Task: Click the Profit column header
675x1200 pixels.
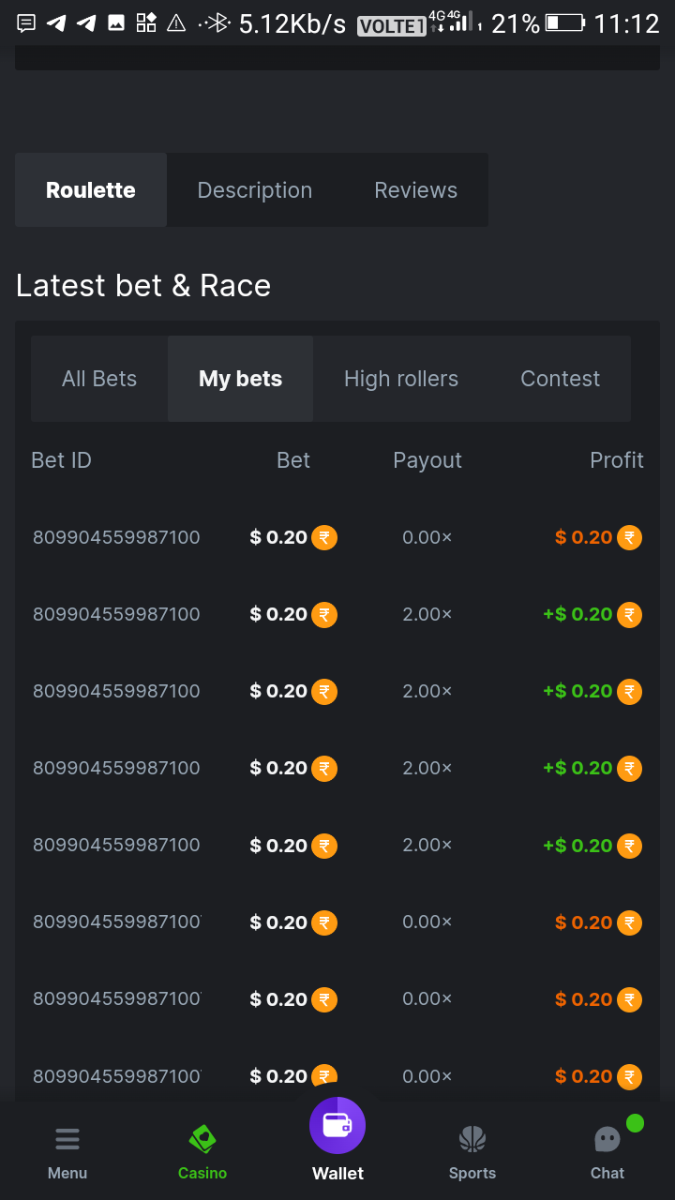Action: pos(616,460)
